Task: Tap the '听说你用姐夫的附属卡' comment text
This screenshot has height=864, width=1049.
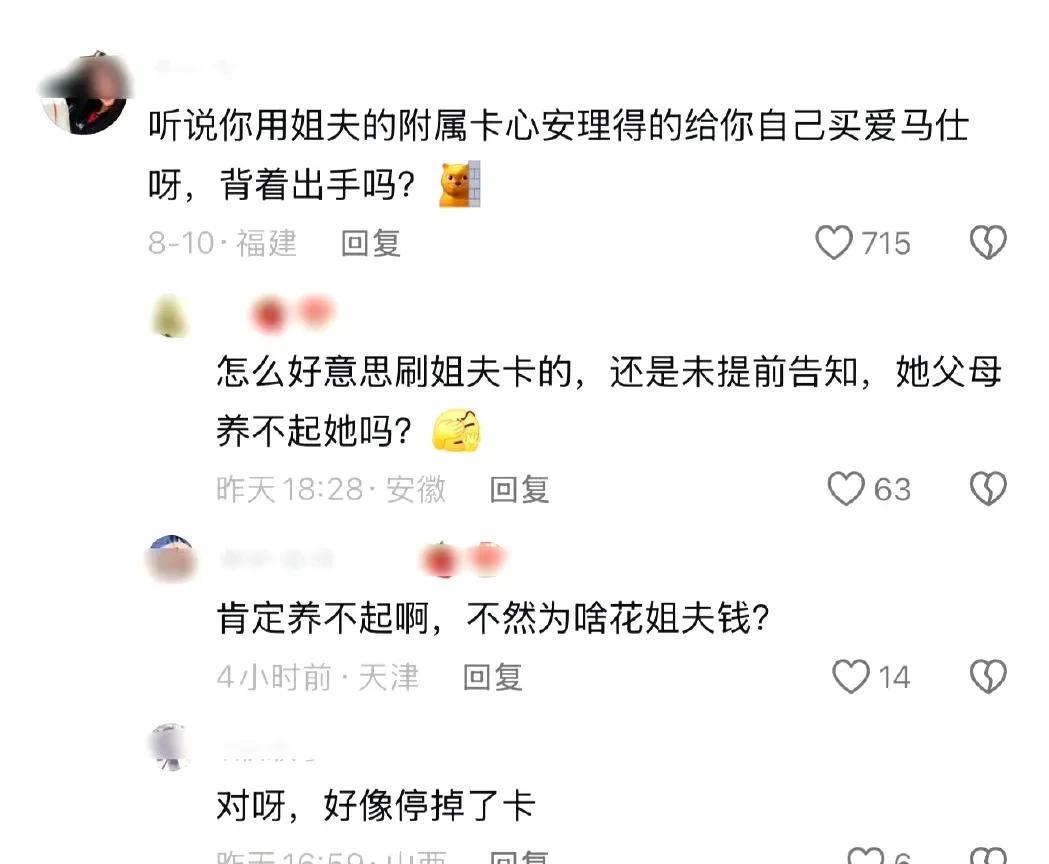Action: point(558,155)
